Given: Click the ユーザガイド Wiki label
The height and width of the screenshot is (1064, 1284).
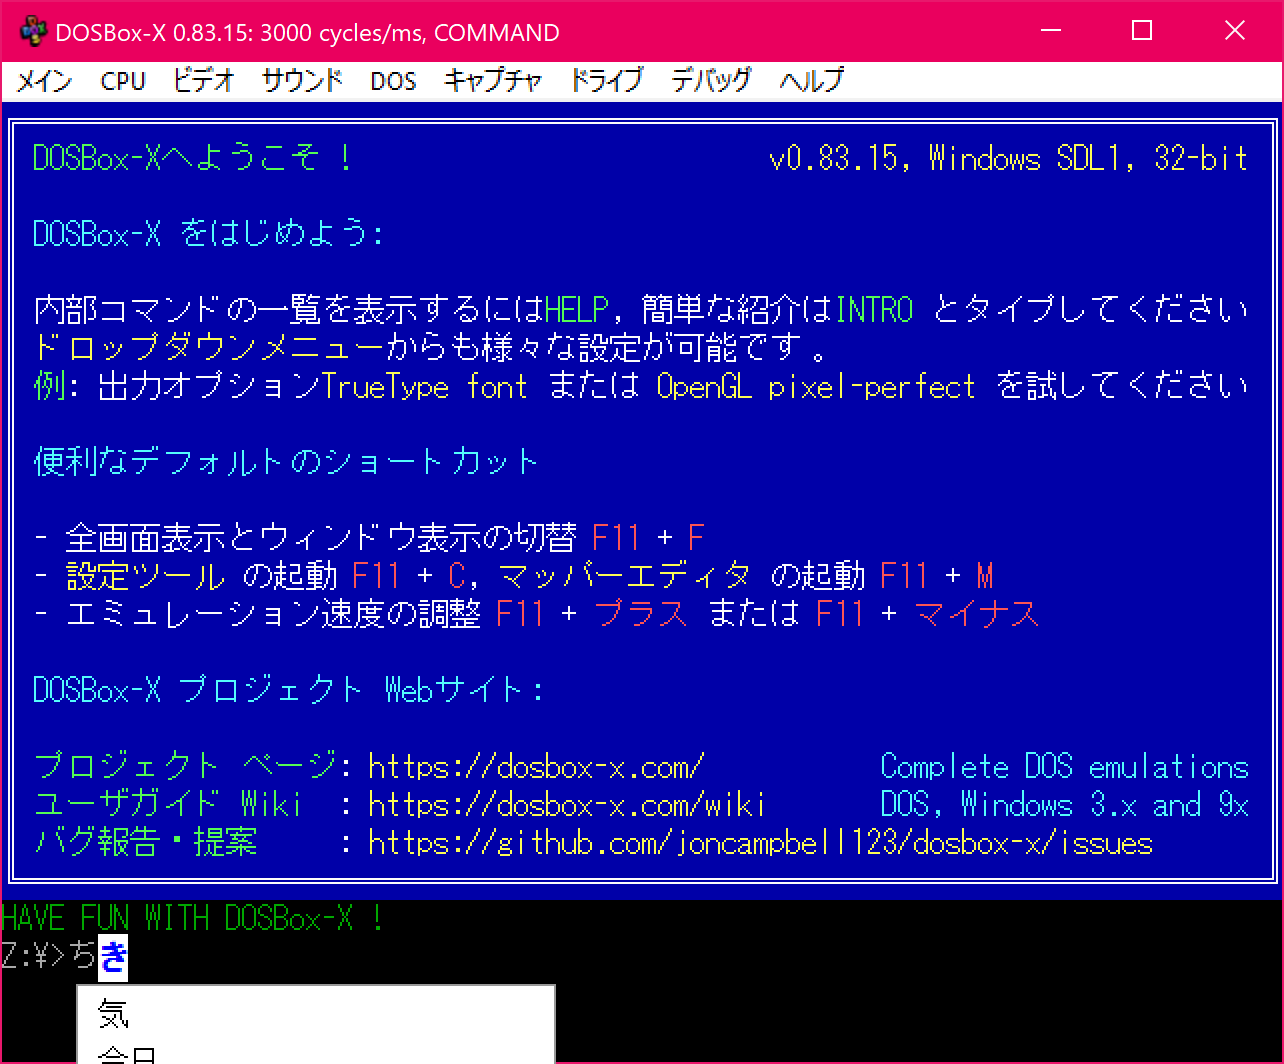Looking at the screenshot, I should (168, 805).
